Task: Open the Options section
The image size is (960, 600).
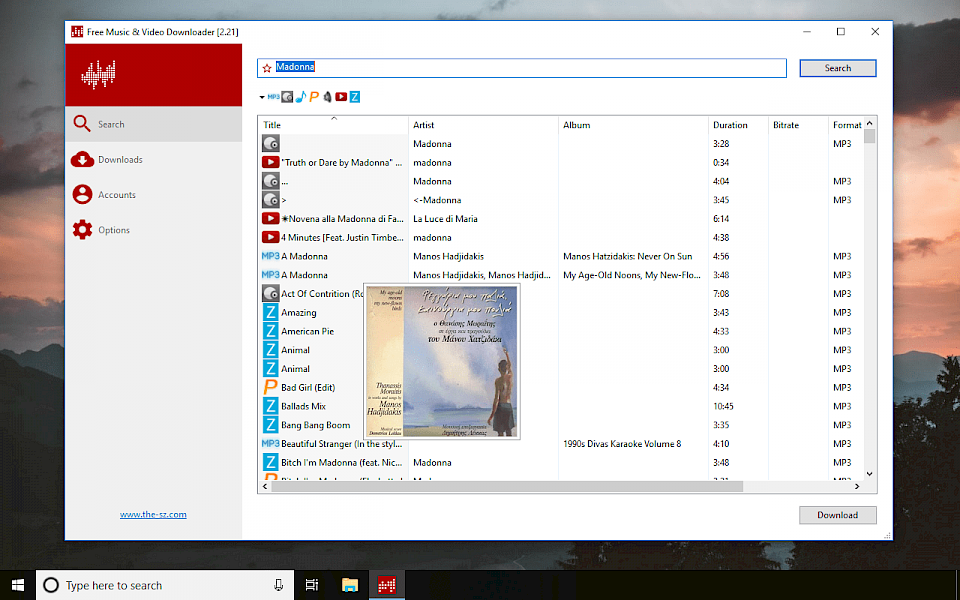Action: click(154, 230)
